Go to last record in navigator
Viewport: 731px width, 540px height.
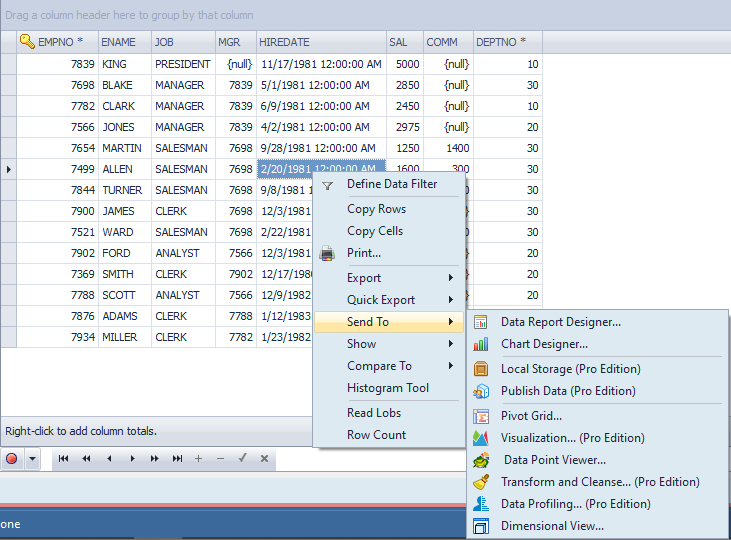[177, 459]
